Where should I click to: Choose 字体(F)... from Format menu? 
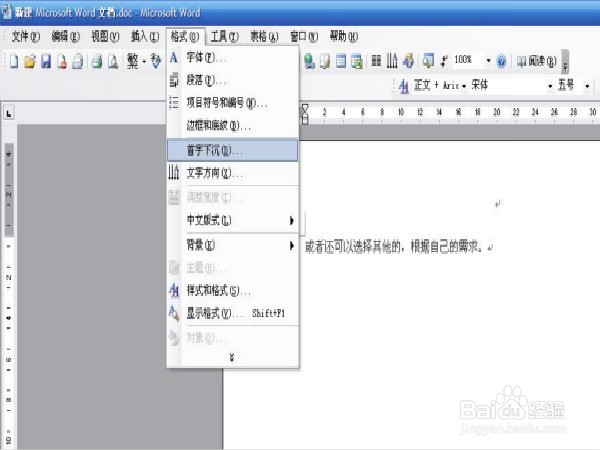click(x=233, y=58)
